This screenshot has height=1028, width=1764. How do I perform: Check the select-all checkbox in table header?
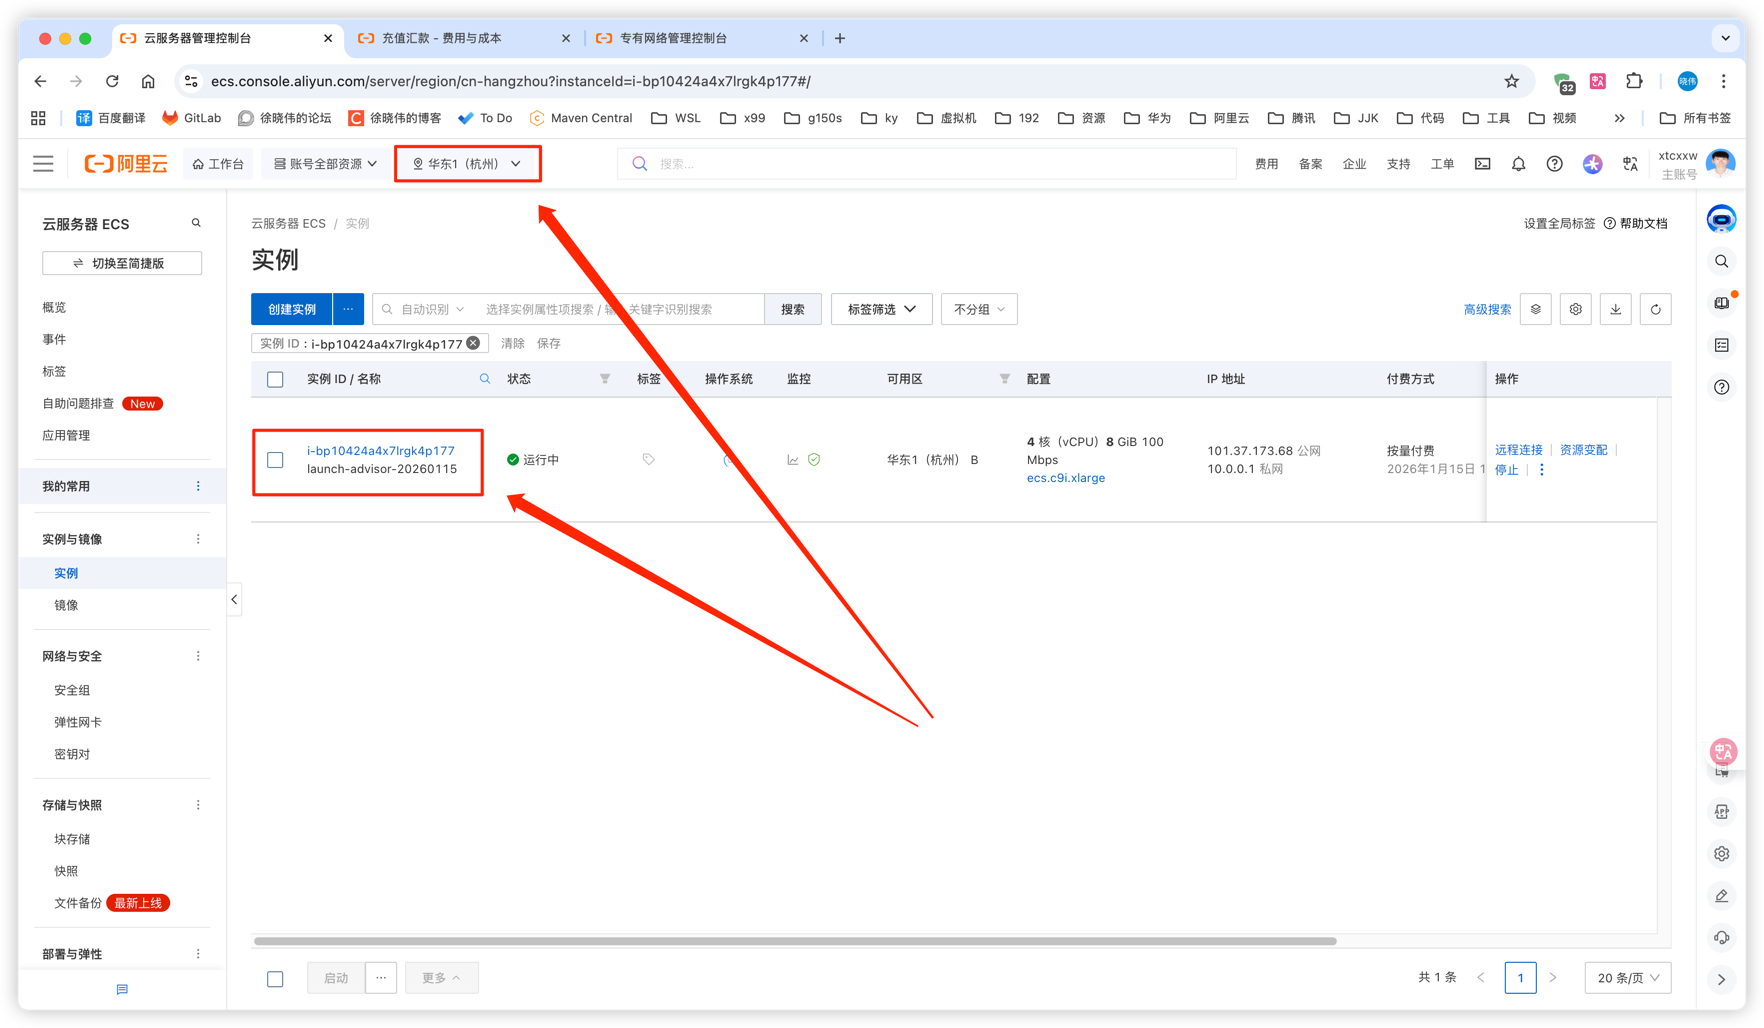pyautogui.click(x=275, y=380)
